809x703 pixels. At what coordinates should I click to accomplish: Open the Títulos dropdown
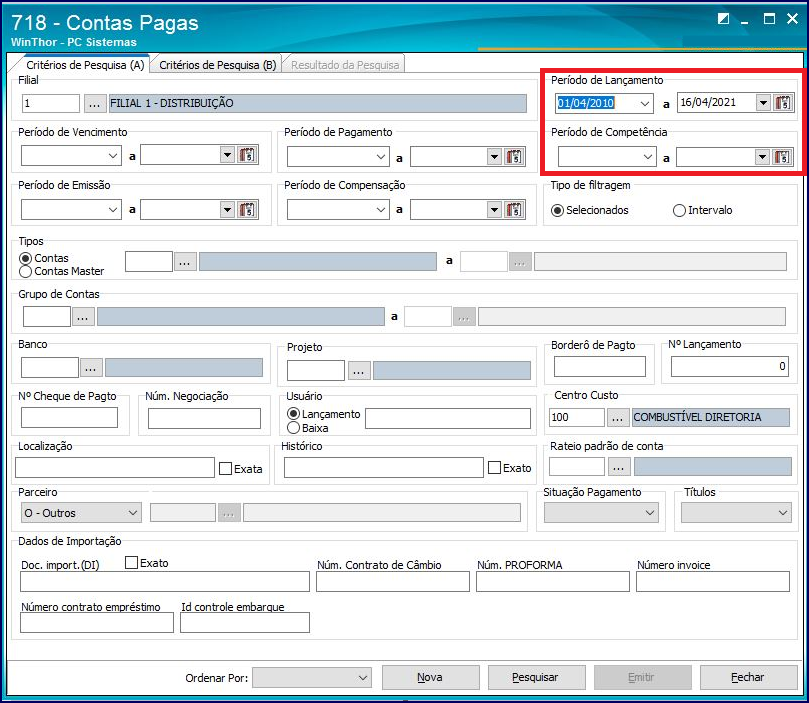736,513
